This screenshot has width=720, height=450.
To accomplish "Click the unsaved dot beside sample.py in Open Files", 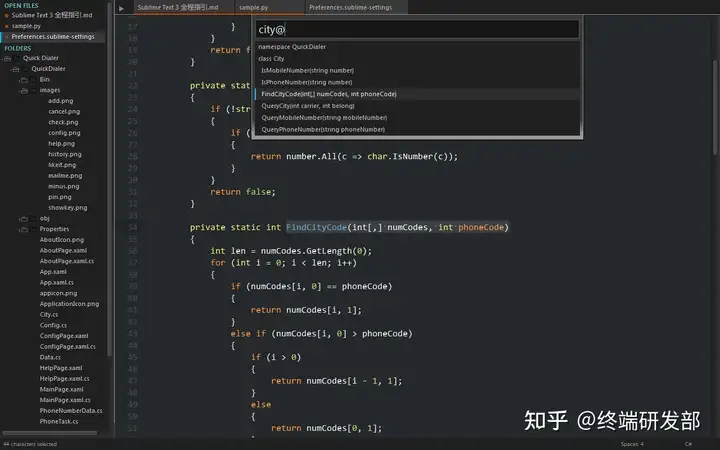I will pyautogui.click(x=6, y=26).
